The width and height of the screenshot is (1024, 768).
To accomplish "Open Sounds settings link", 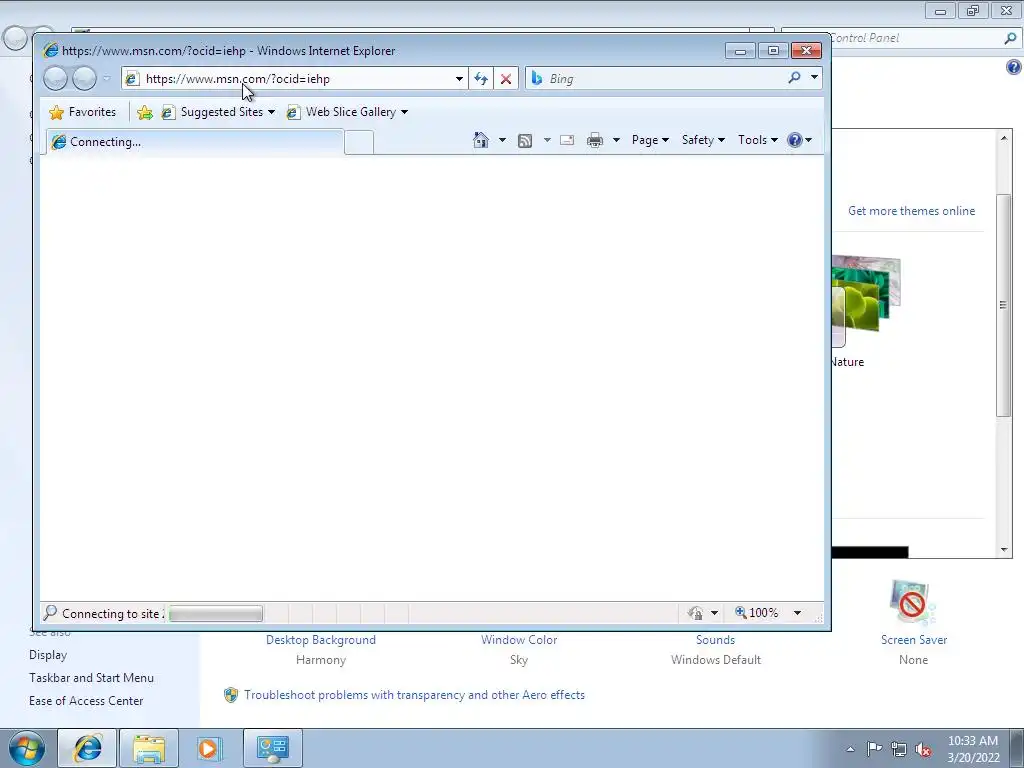I will (x=715, y=640).
